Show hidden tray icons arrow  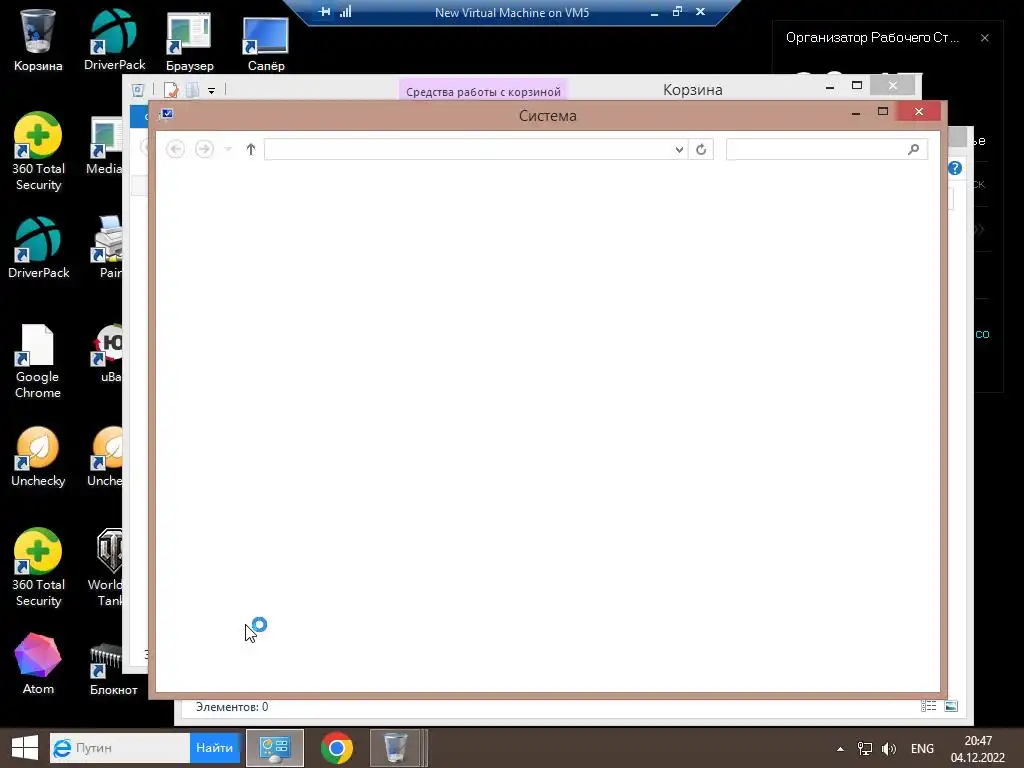coord(840,749)
